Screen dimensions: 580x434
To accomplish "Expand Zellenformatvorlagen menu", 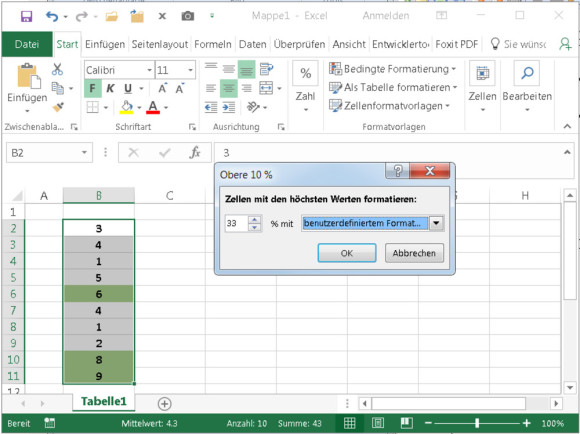I will point(390,106).
